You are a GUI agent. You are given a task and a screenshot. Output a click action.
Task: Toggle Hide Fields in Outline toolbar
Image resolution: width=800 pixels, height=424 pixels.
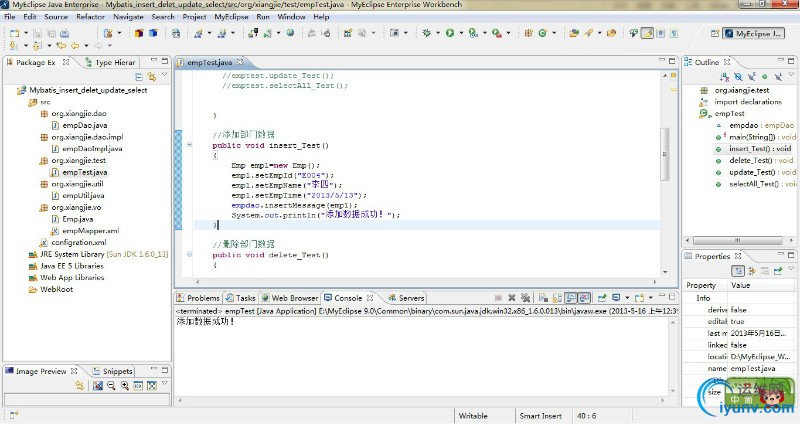tap(738, 77)
